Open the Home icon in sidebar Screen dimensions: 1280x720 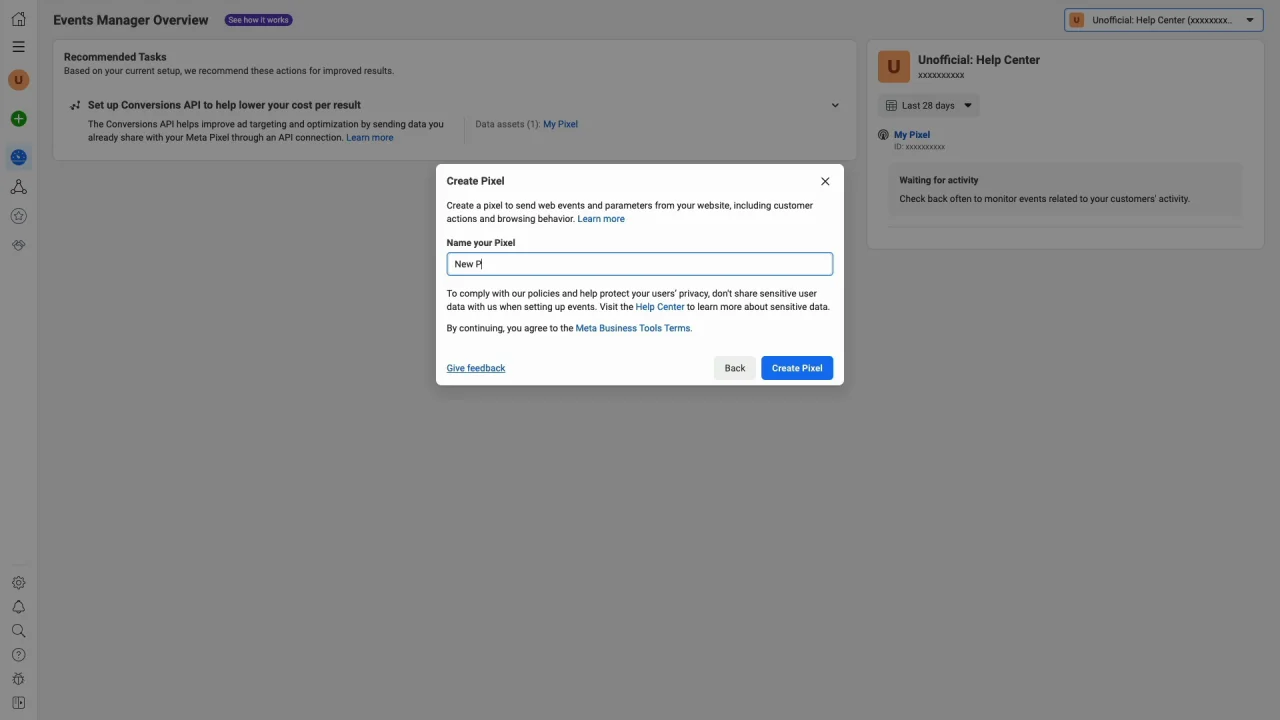tap(18, 19)
